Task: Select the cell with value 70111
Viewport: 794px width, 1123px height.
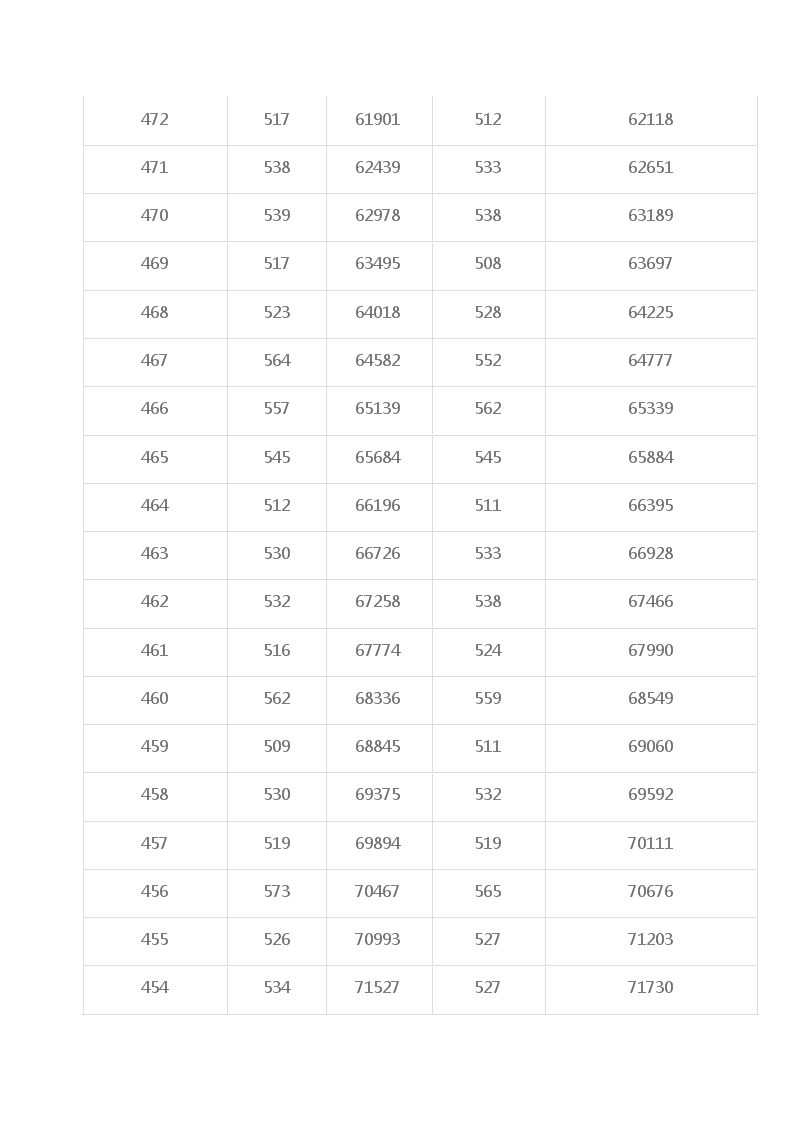Action: pyautogui.click(x=651, y=844)
